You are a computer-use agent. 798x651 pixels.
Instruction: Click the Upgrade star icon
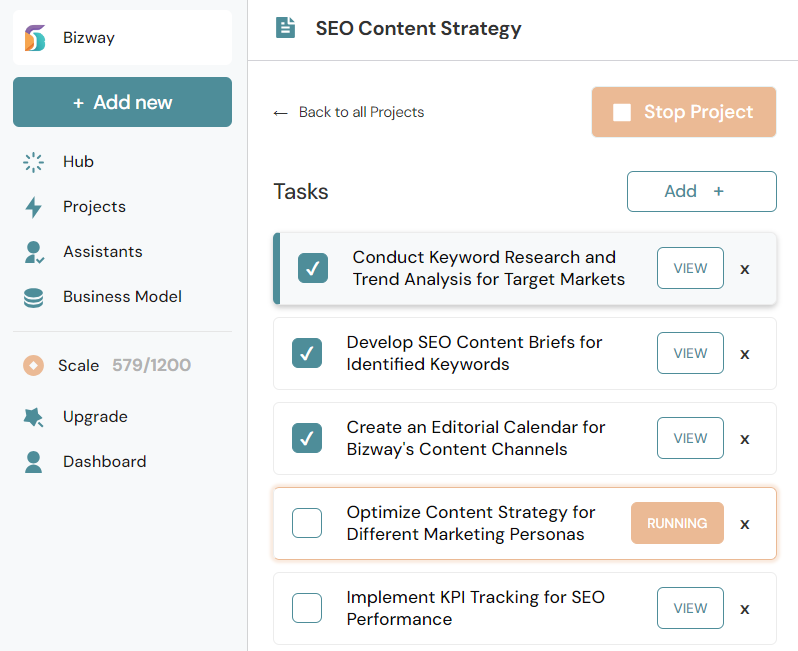pos(34,417)
